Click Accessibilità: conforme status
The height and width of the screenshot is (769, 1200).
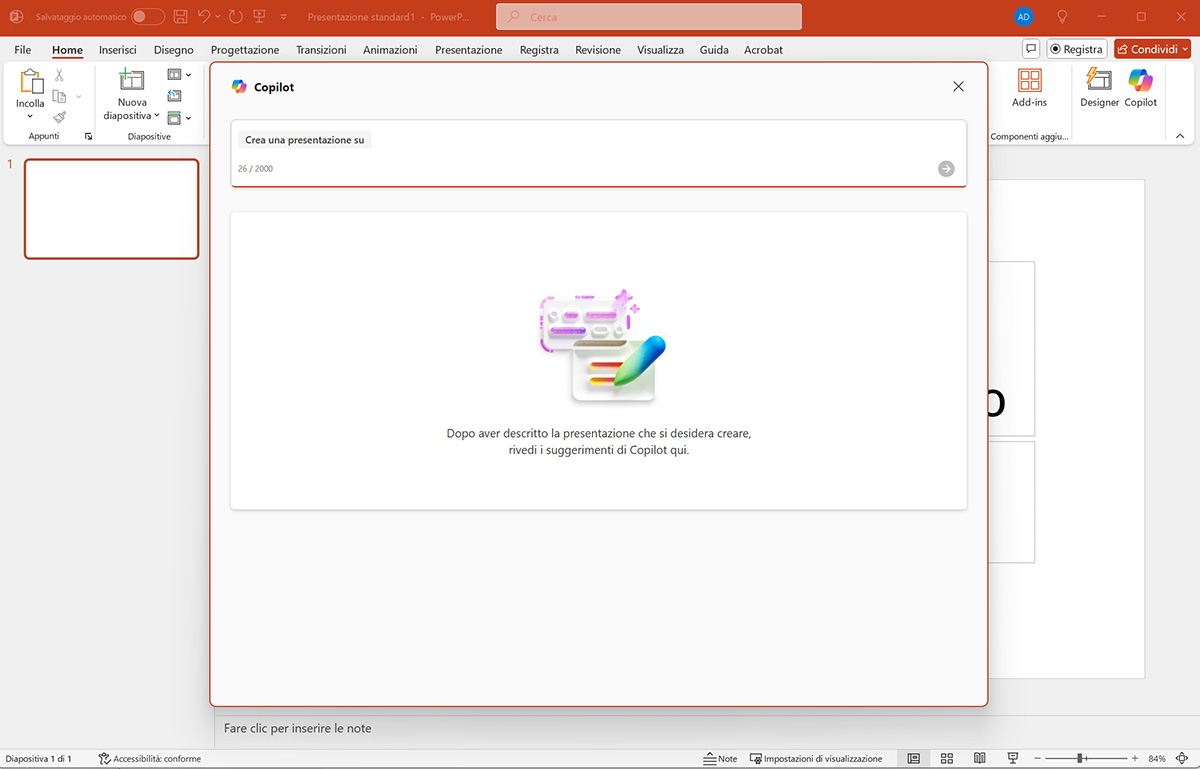click(150, 759)
